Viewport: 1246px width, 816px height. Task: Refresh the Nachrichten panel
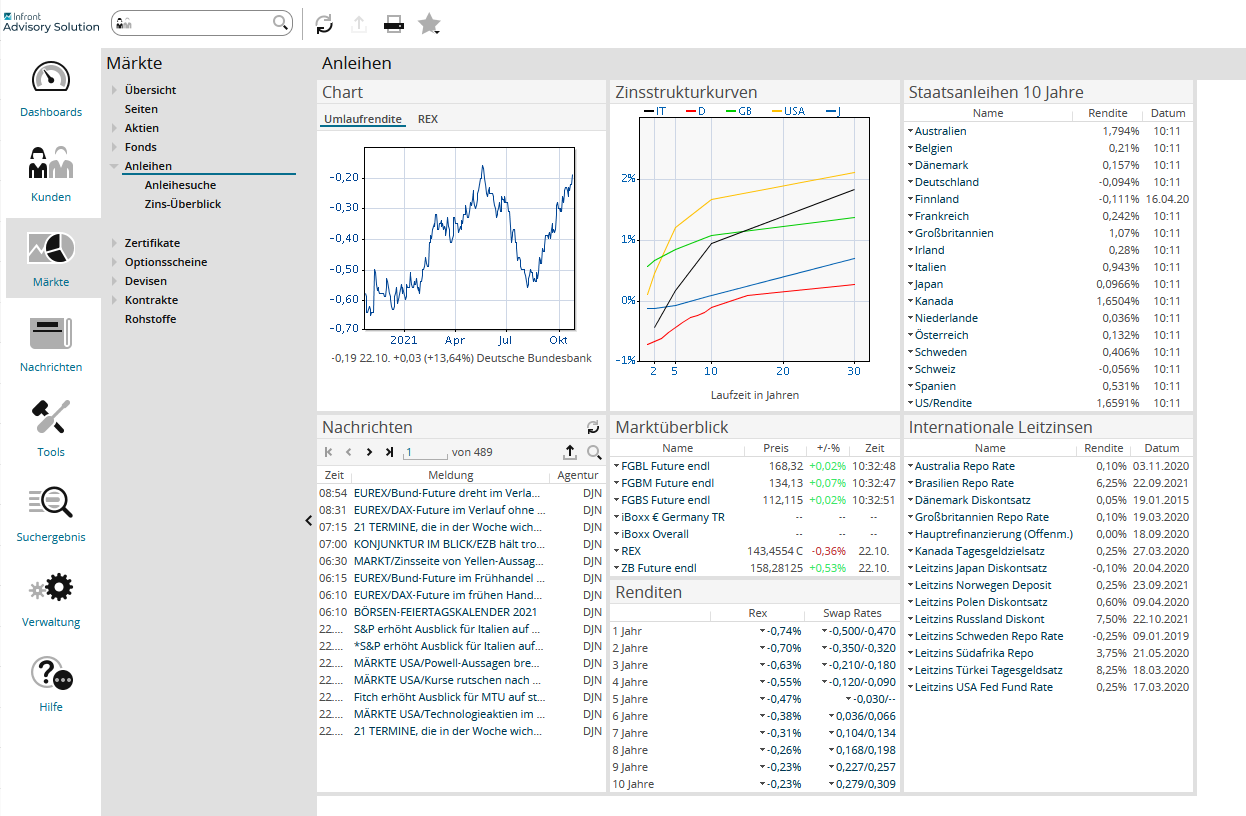[593, 427]
